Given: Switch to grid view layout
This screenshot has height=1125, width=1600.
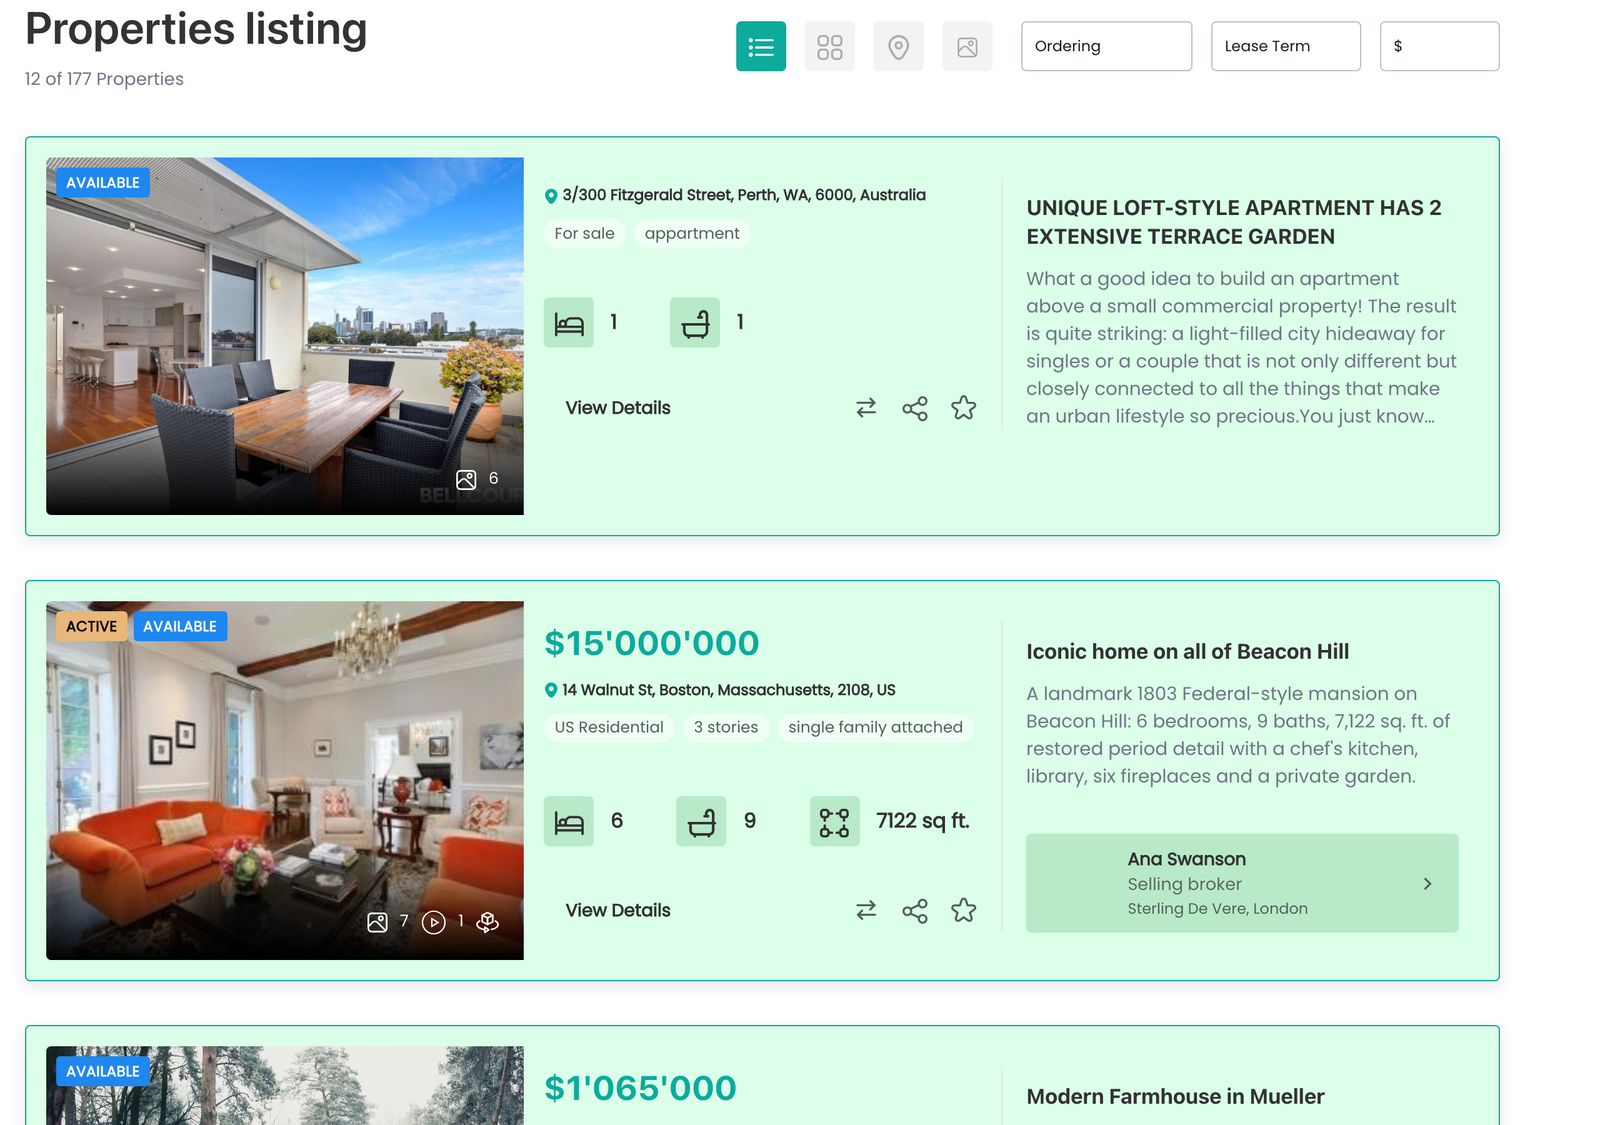Looking at the screenshot, I should (x=830, y=46).
